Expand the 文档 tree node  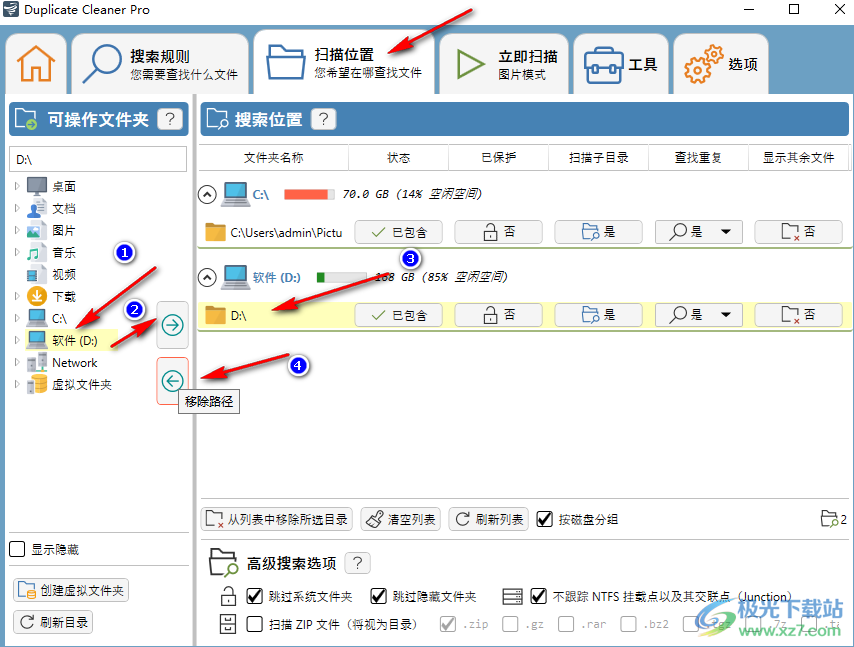click(17, 209)
